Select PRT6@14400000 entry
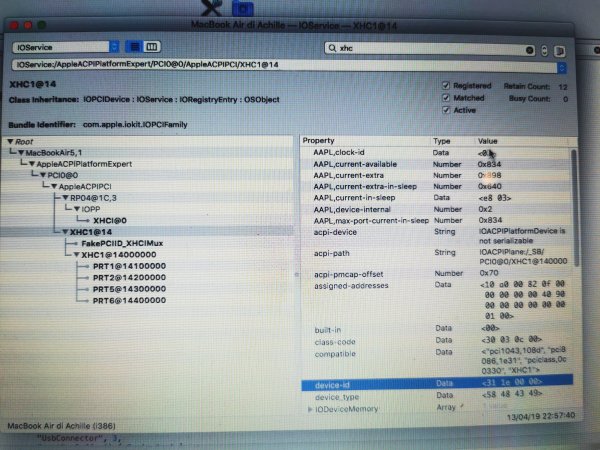 [x=129, y=300]
